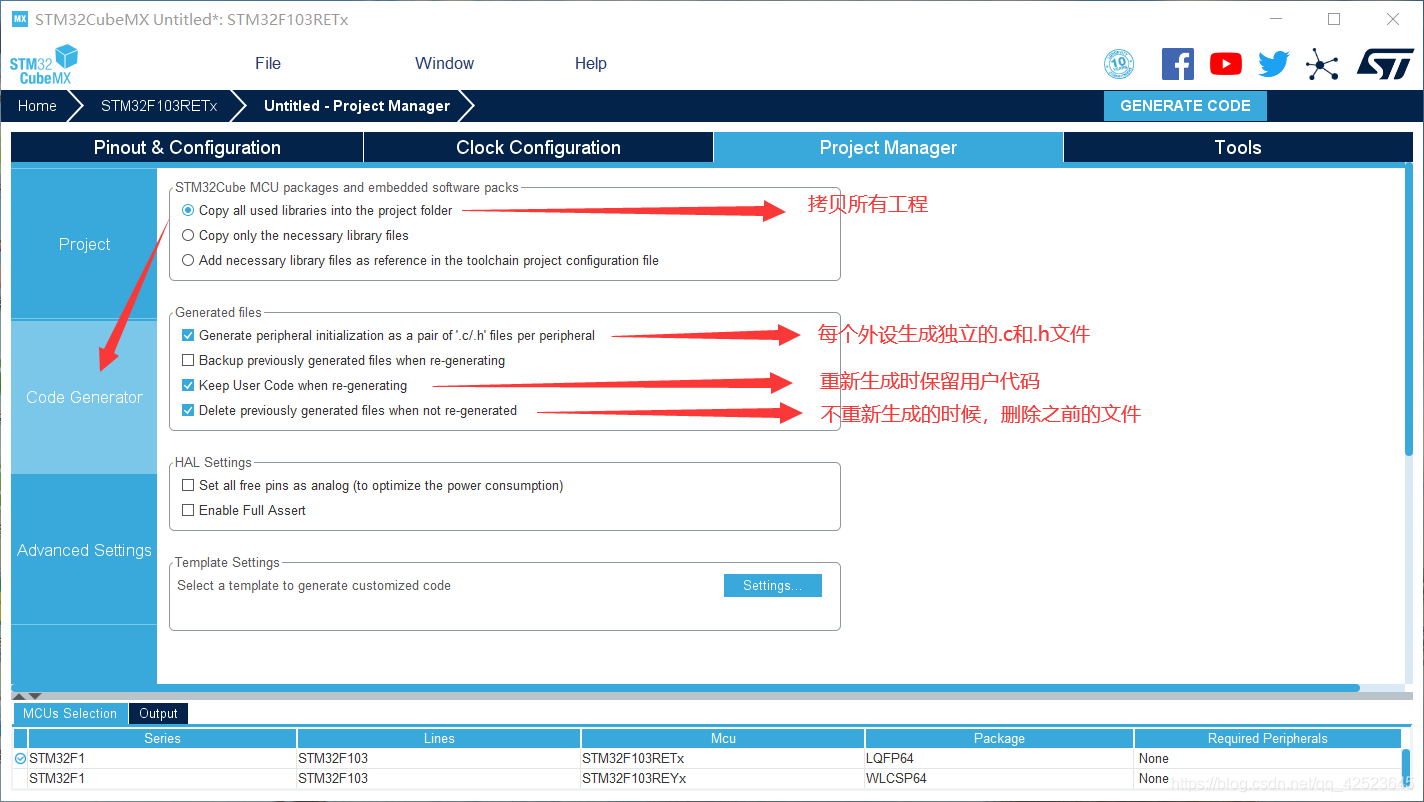This screenshot has height=802, width=1424.
Task: Sort by Package column header
Action: [x=999, y=739]
